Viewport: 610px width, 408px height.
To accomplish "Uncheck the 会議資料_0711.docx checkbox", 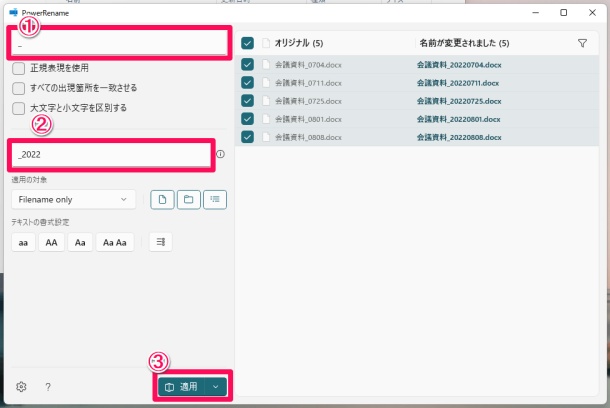I will (x=247, y=82).
